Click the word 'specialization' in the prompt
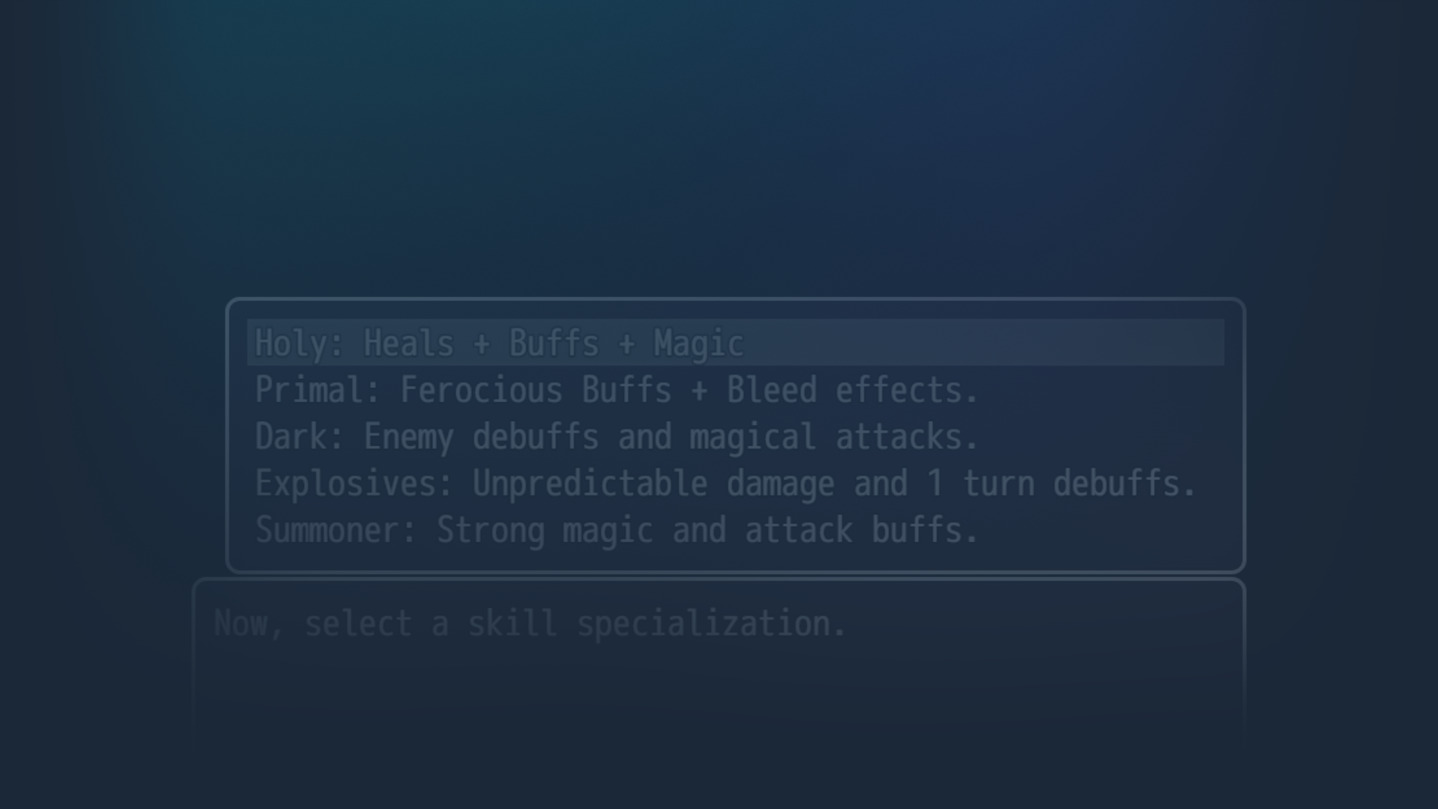Viewport: 1438px width, 809px height. coord(711,624)
